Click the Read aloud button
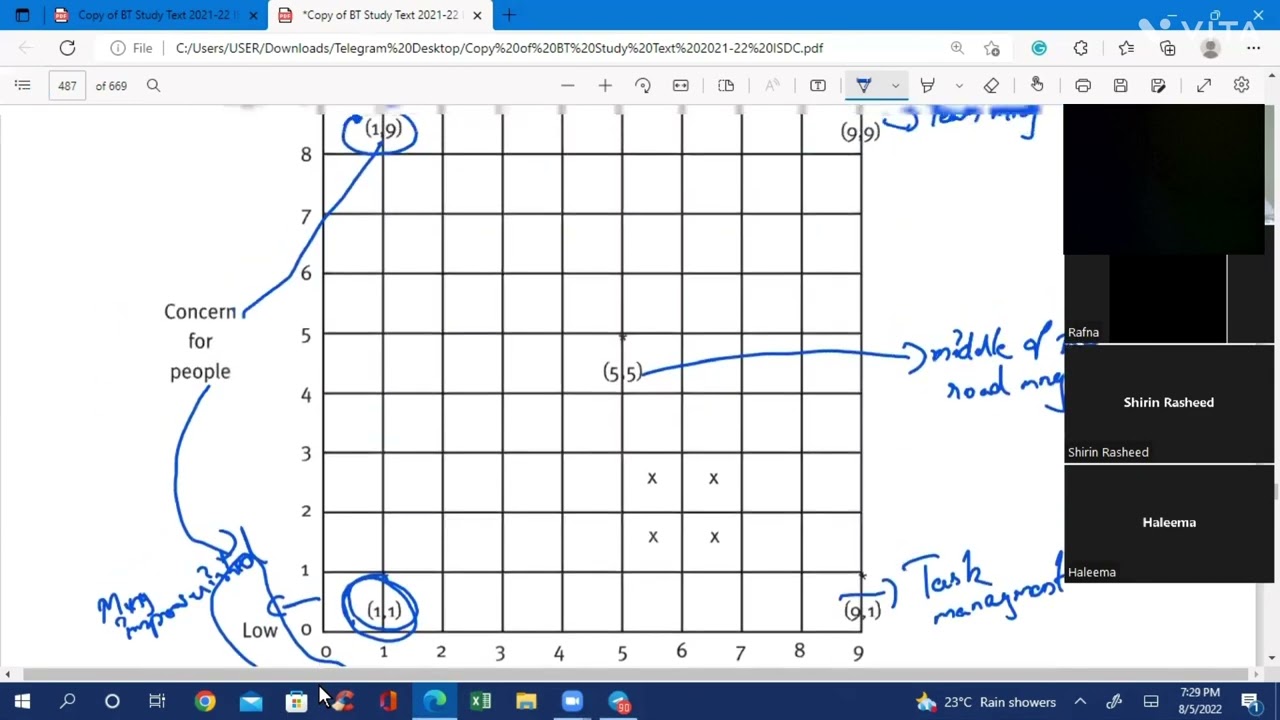 pyautogui.click(x=772, y=86)
